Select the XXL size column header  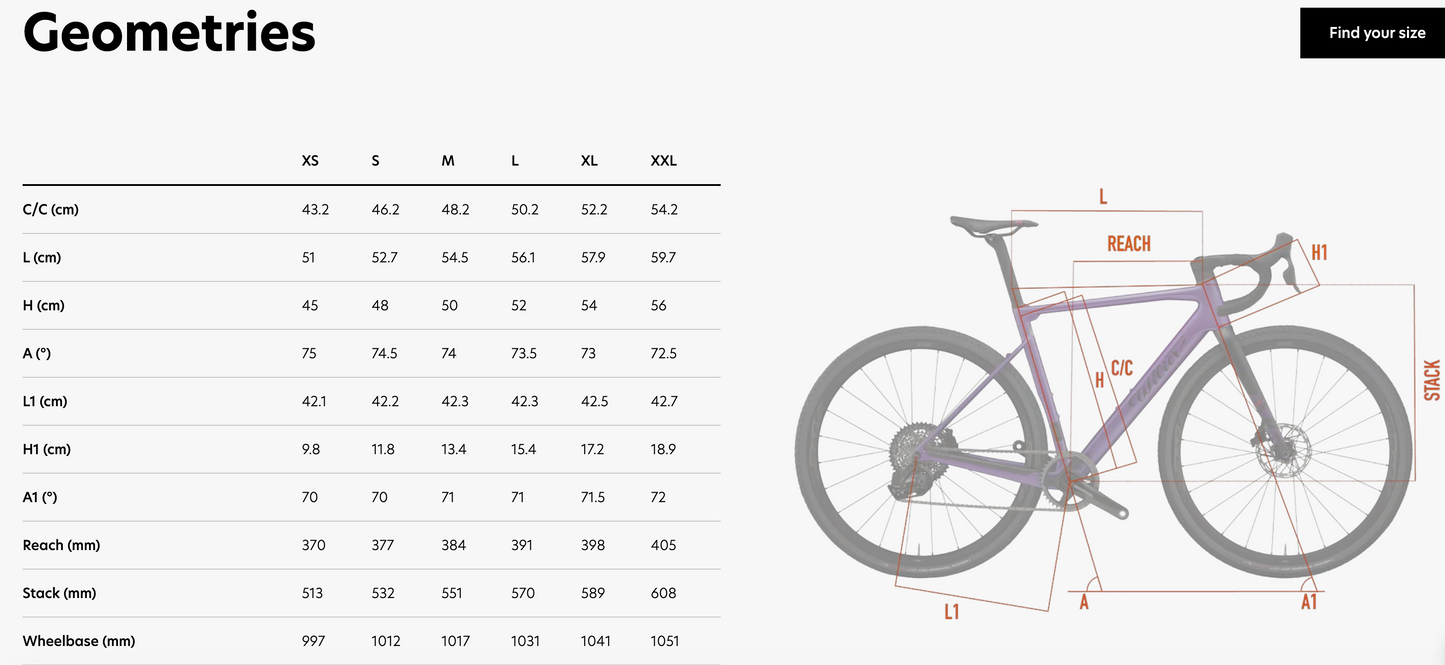[663, 161]
